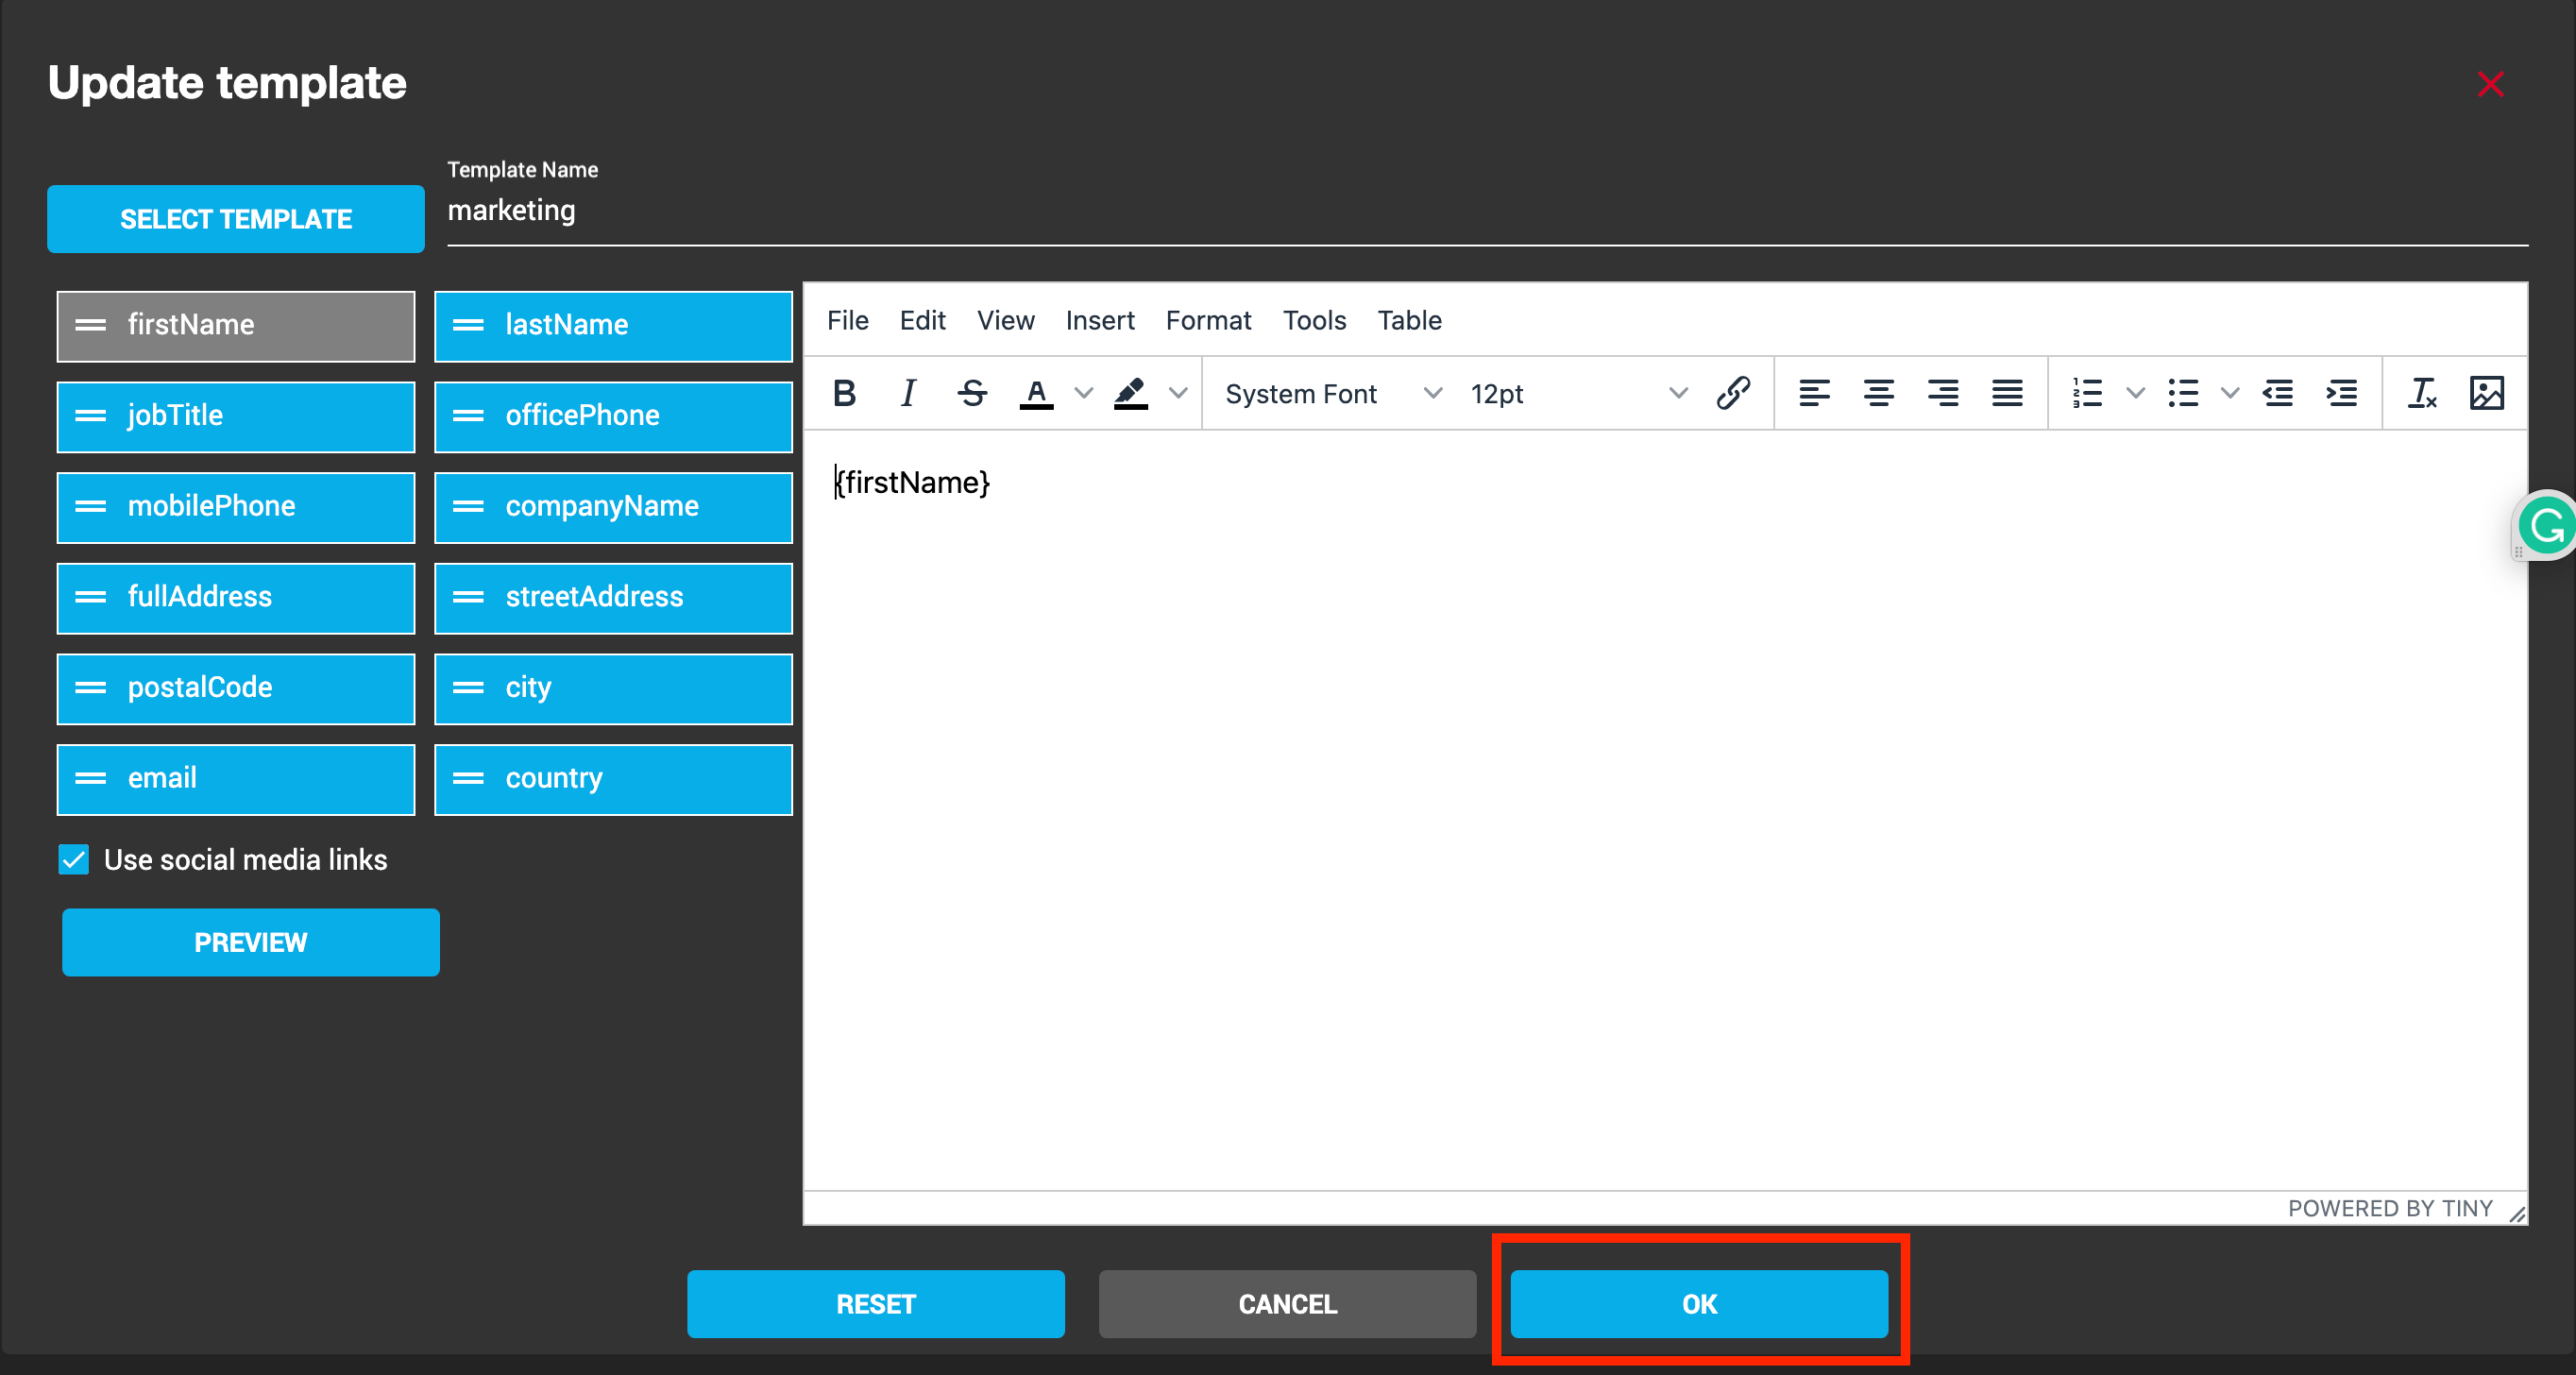Viewport: 2576px width, 1375px height.
Task: Justify the text alignment
Action: click(x=2006, y=393)
